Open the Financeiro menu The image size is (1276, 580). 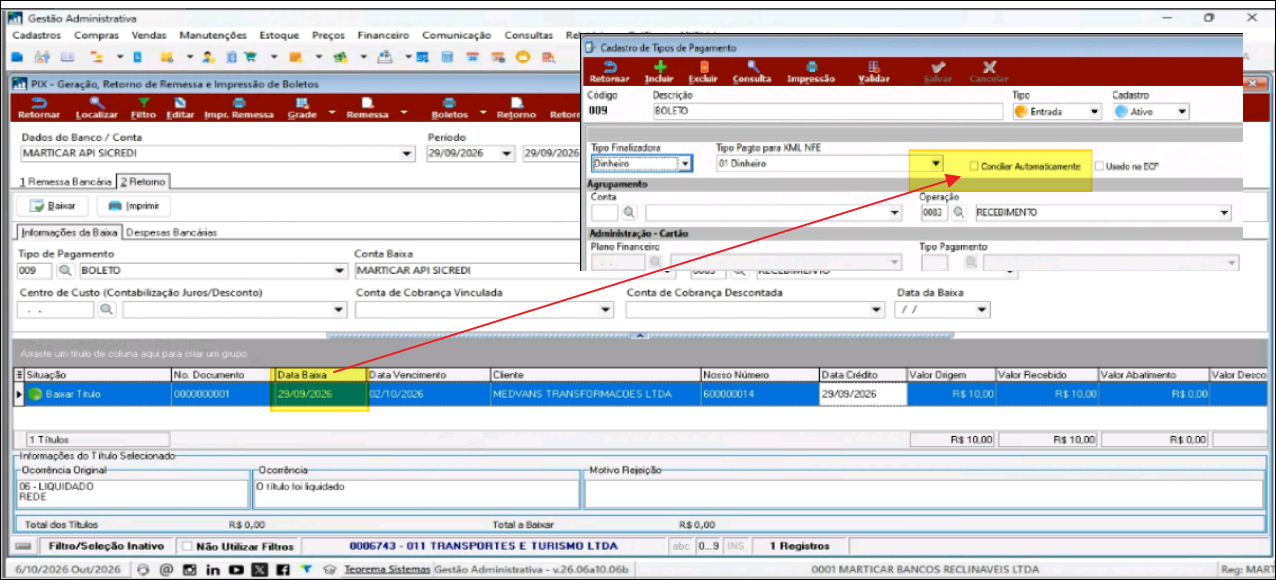pyautogui.click(x=383, y=35)
